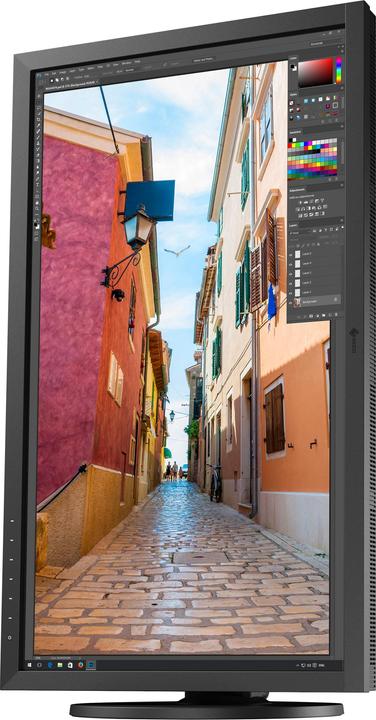Viewport: 376px width, 720px height.
Task: Select the Background layer thumbnail
Action: (297, 302)
